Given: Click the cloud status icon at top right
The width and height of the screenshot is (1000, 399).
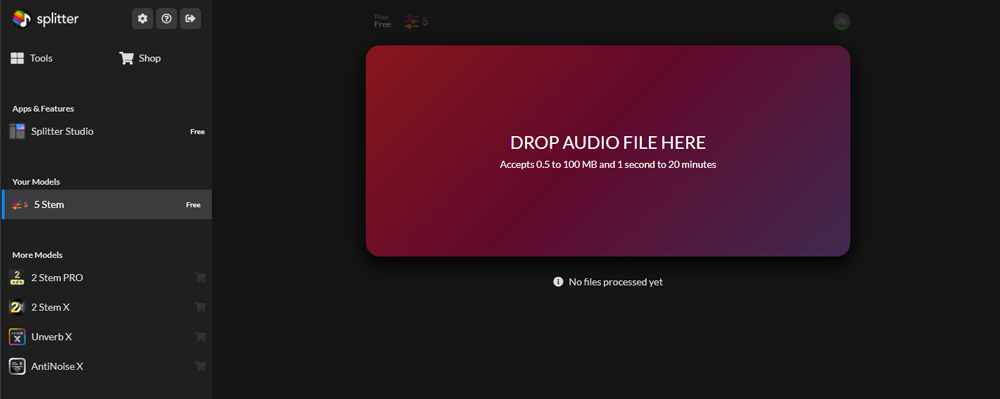Looking at the screenshot, I should click(x=842, y=22).
